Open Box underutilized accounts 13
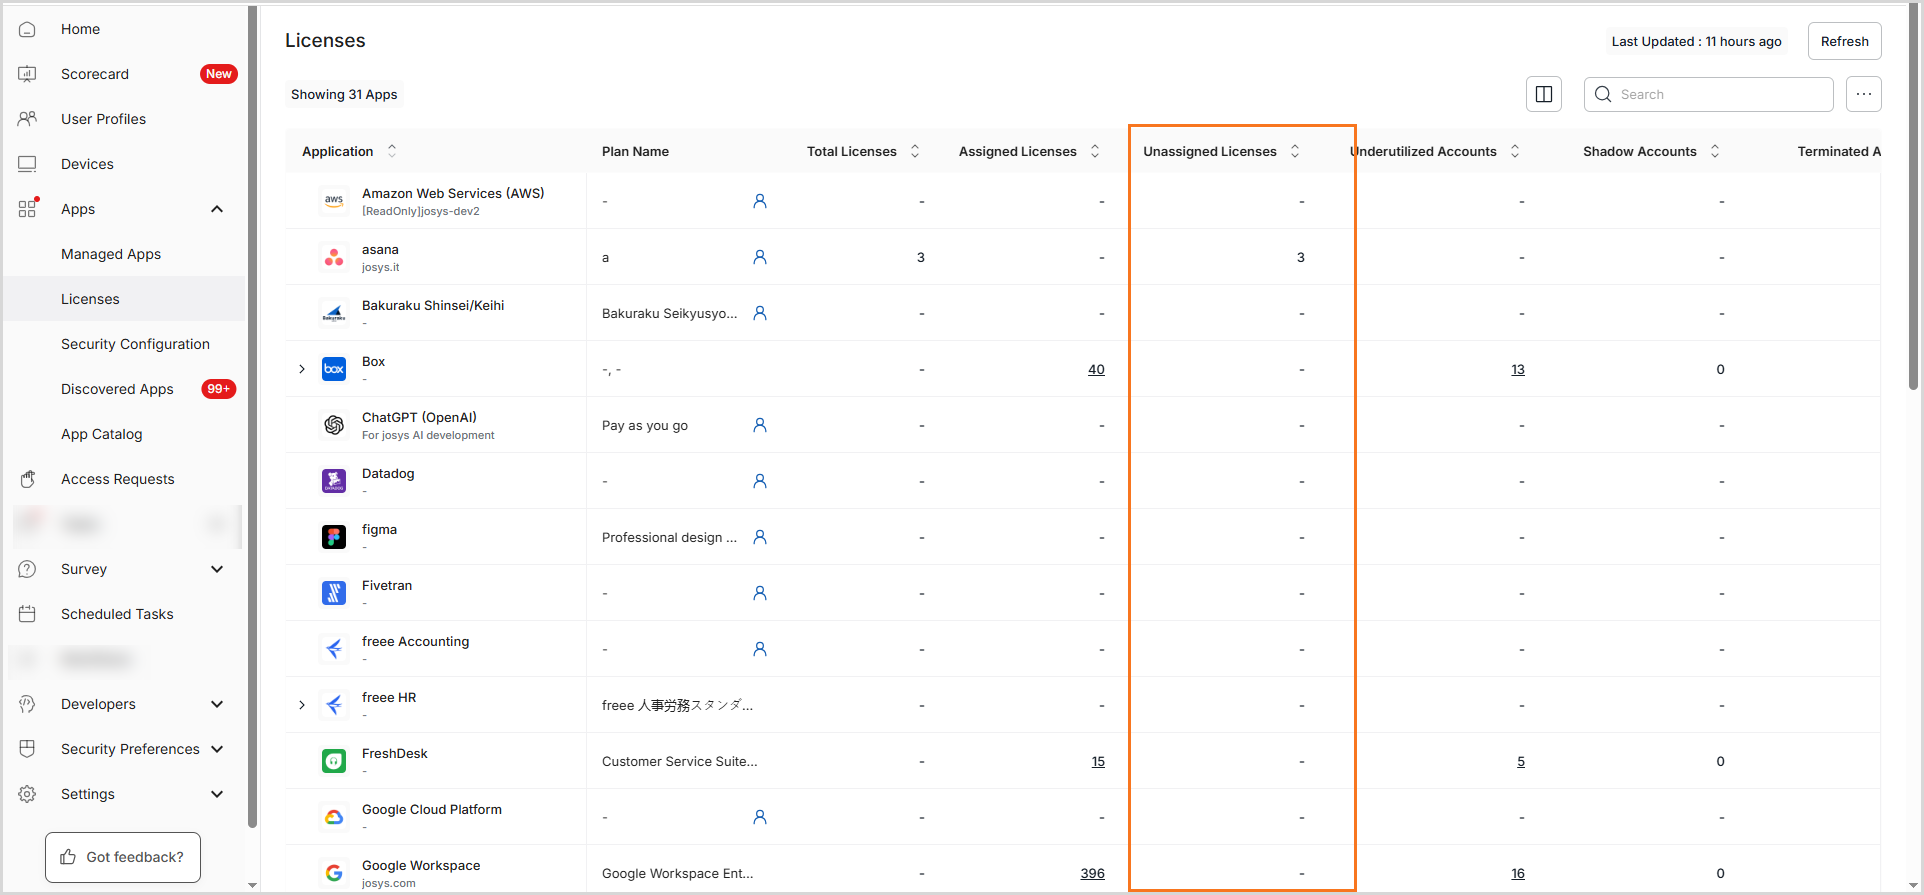 1518,369
